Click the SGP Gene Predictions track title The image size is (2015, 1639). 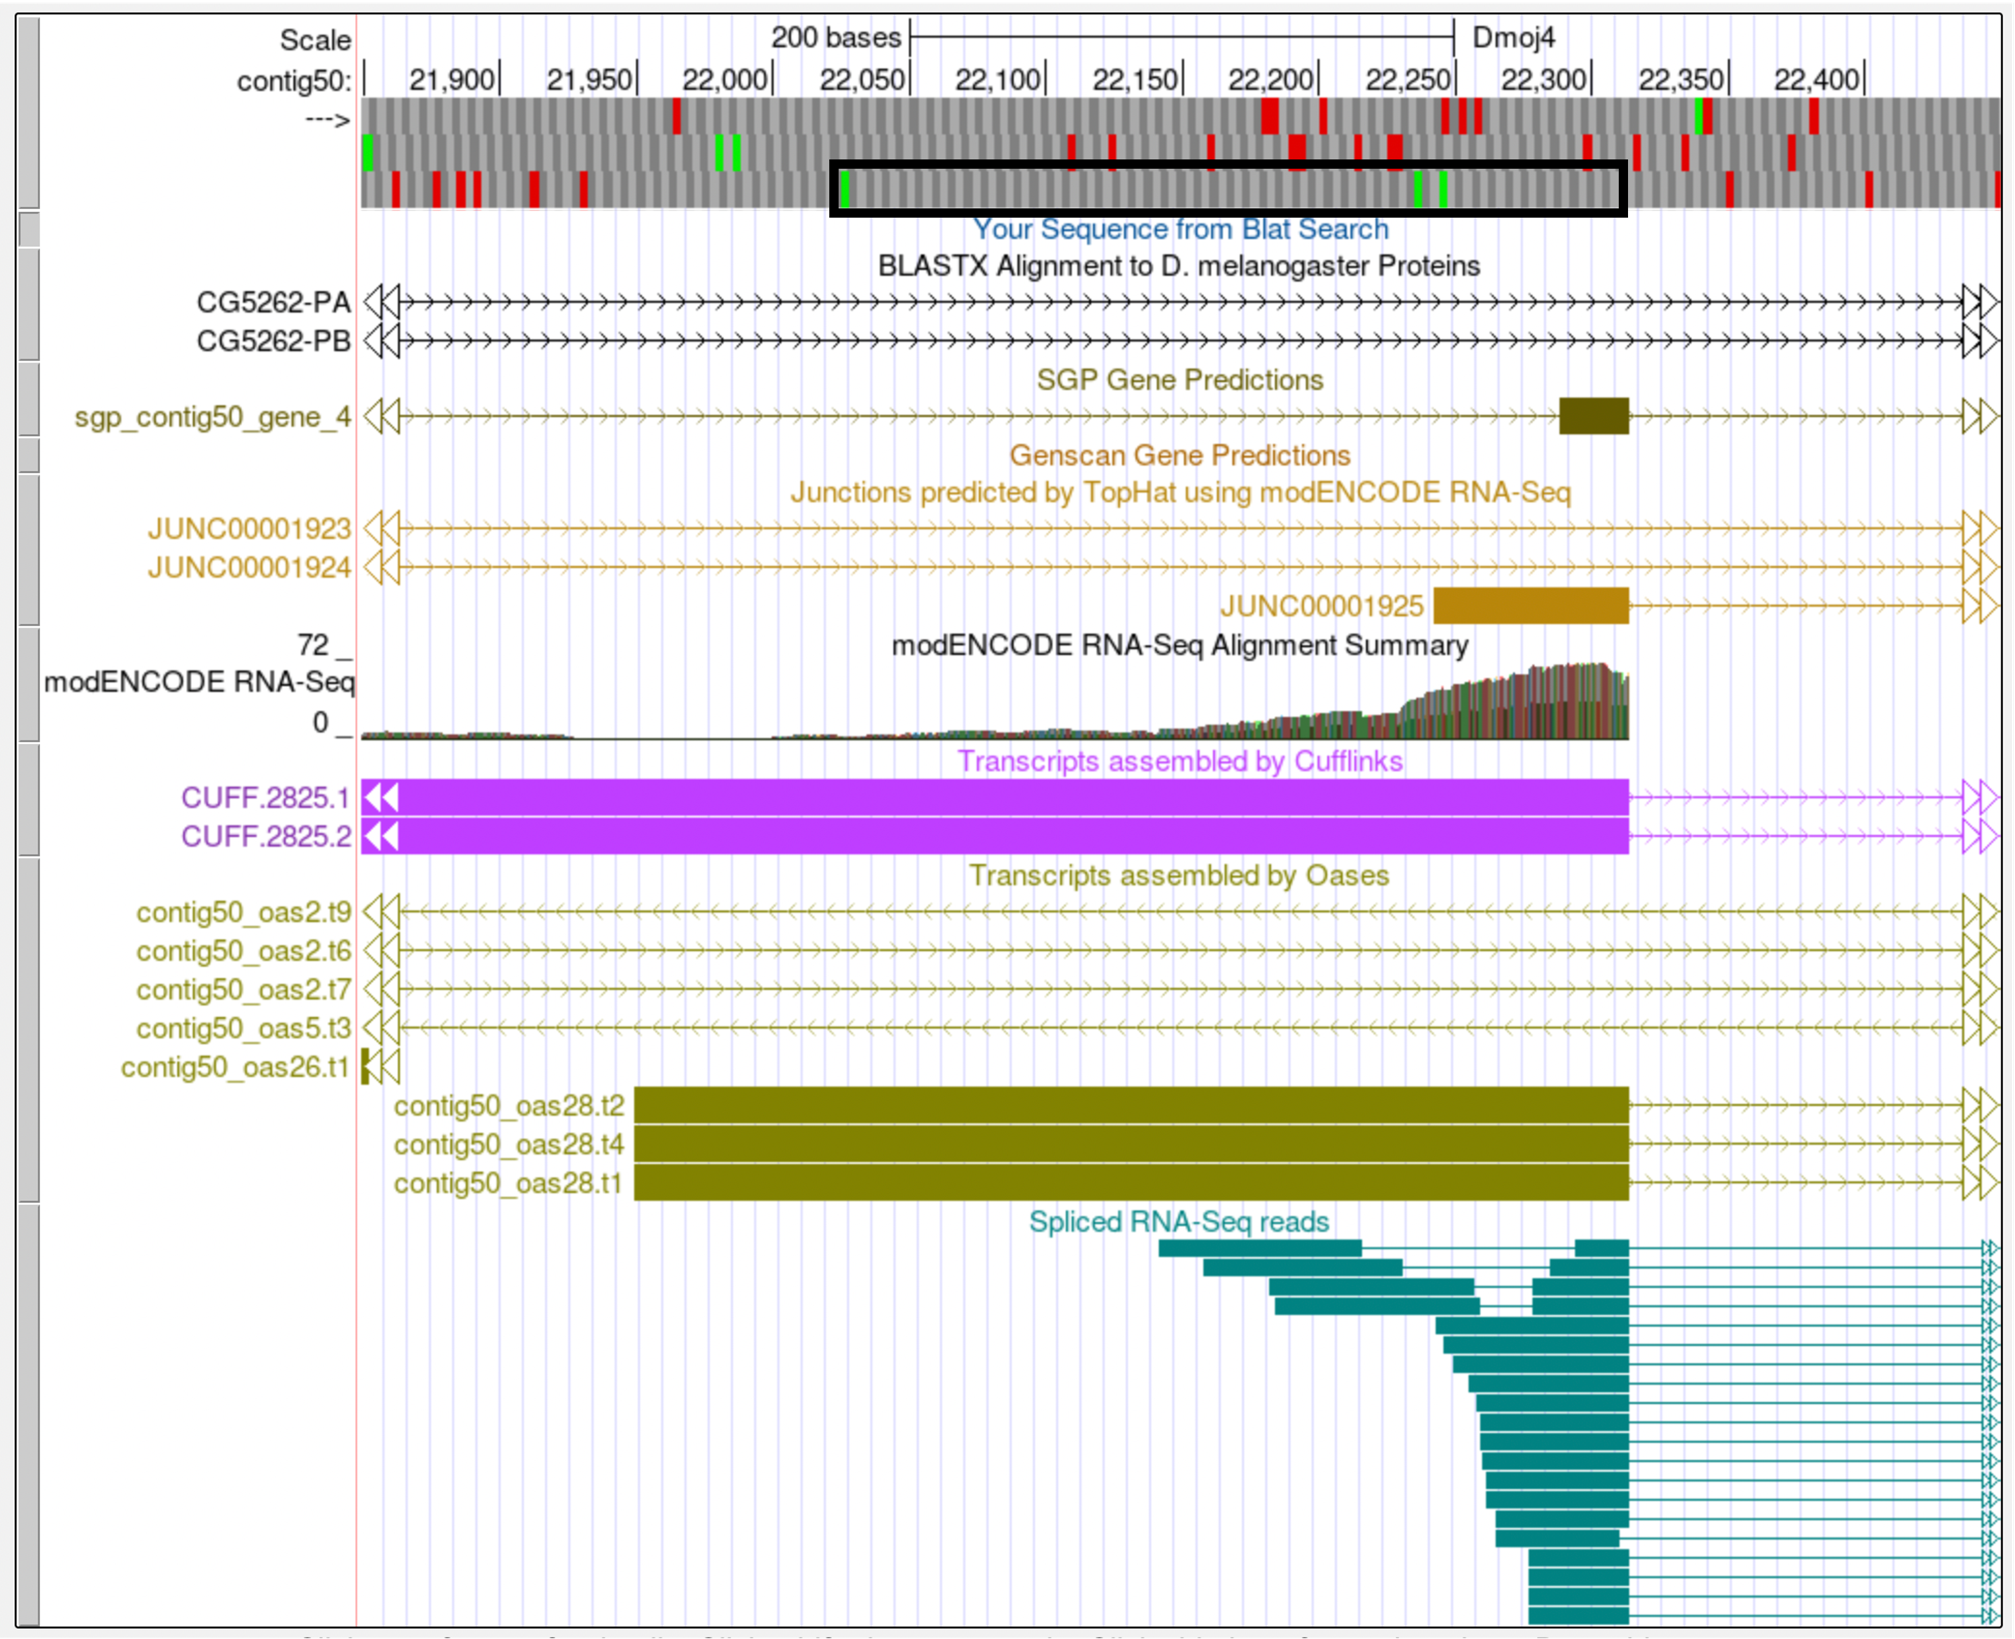[x=1179, y=380]
